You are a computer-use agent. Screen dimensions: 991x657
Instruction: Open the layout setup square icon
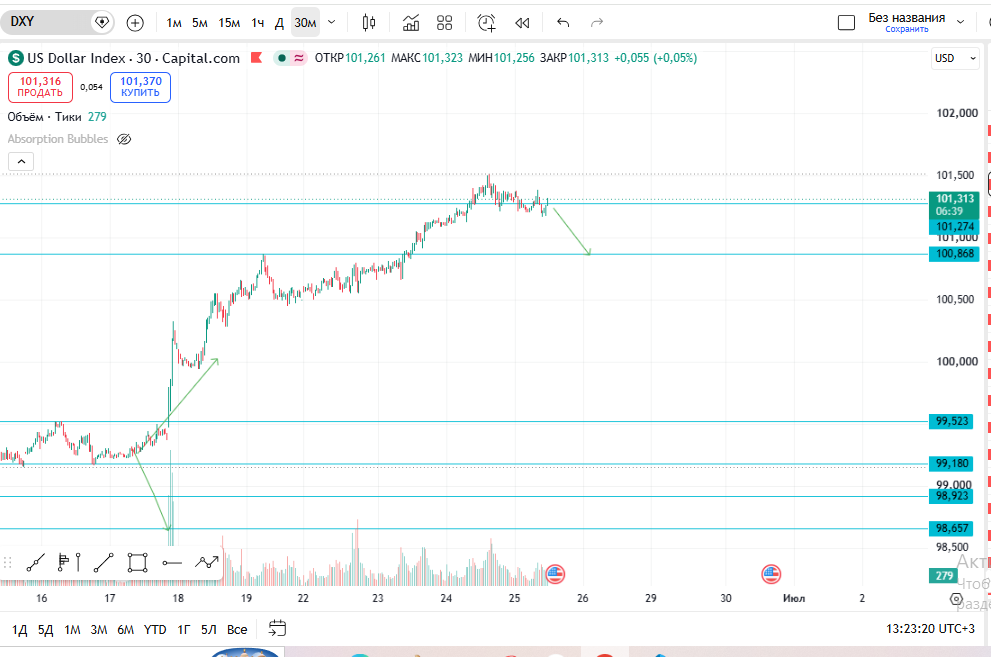[x=846, y=23]
